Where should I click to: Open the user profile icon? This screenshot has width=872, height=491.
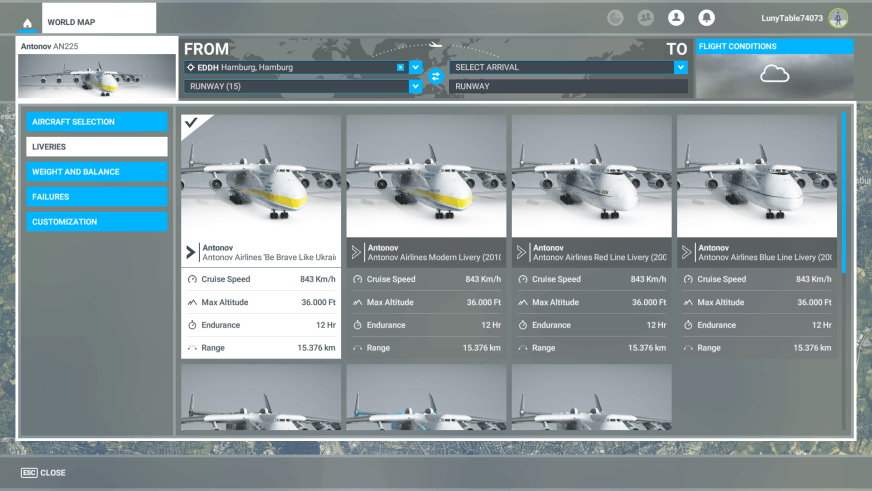point(676,18)
